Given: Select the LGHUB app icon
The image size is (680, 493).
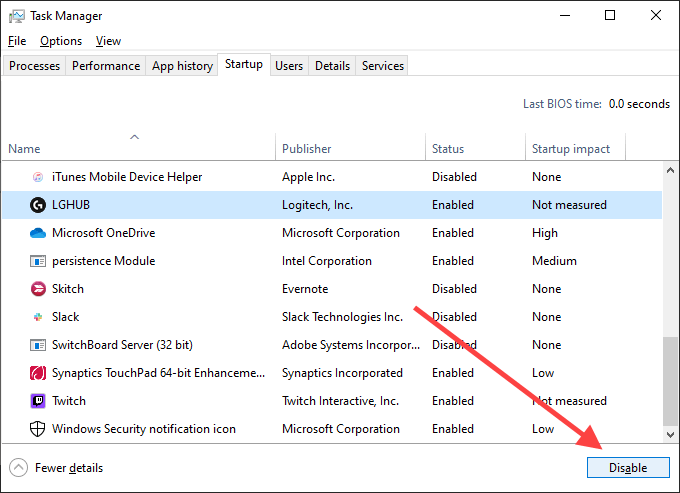Looking at the screenshot, I should (38, 205).
